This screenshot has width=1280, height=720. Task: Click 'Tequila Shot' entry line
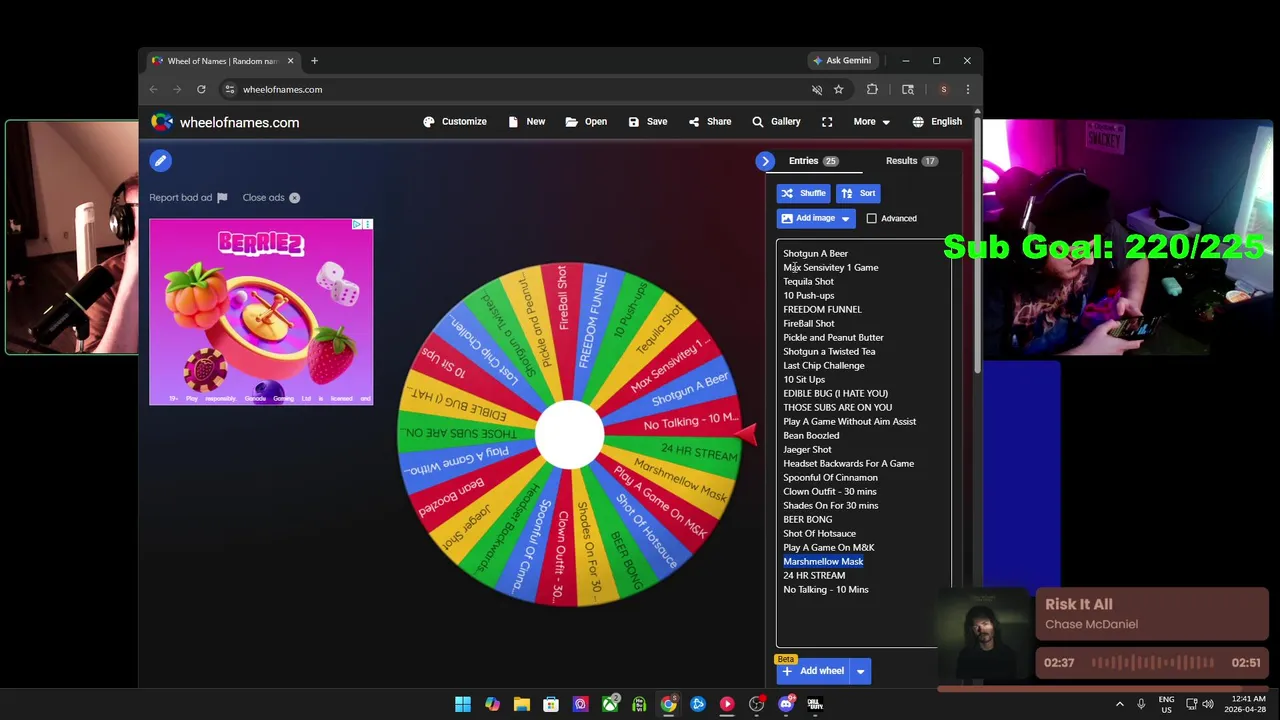[x=808, y=282]
